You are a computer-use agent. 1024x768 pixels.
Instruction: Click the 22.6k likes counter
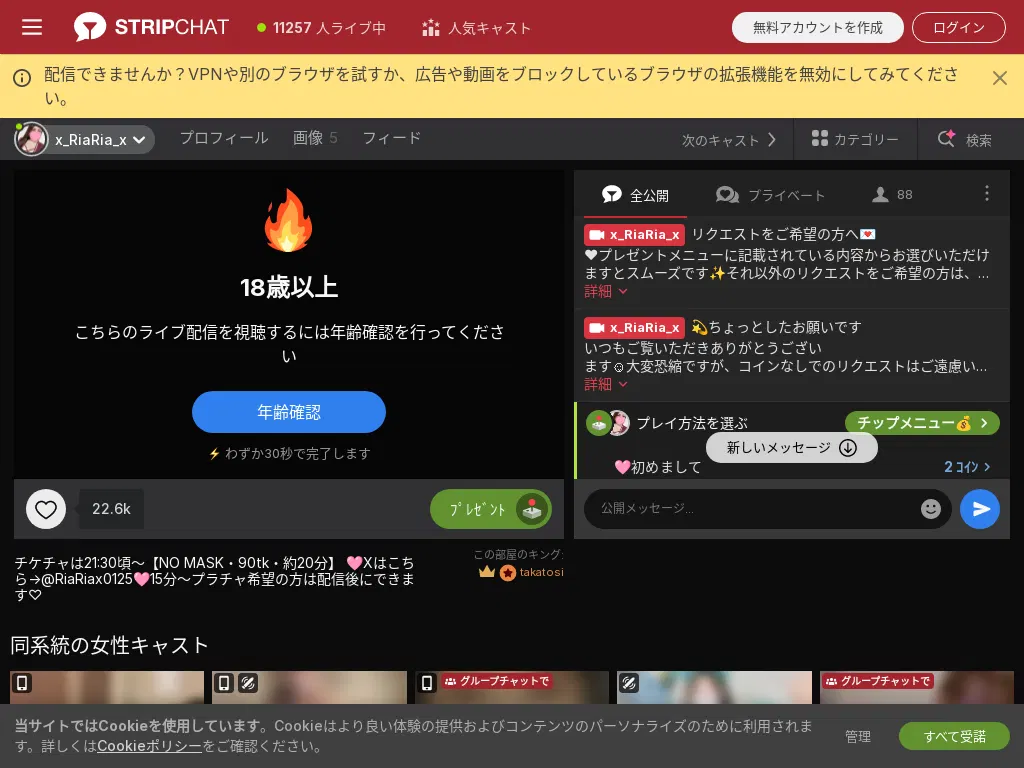click(x=111, y=509)
